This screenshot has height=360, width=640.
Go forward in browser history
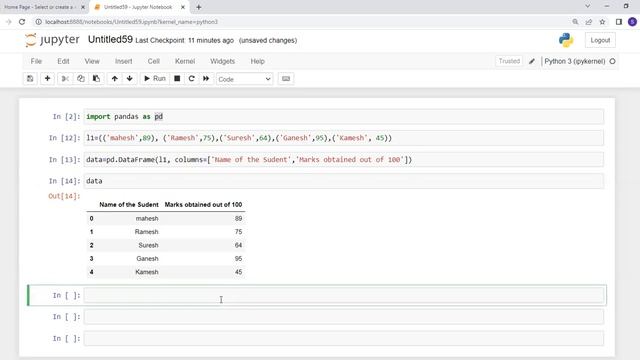click(x=8, y=22)
